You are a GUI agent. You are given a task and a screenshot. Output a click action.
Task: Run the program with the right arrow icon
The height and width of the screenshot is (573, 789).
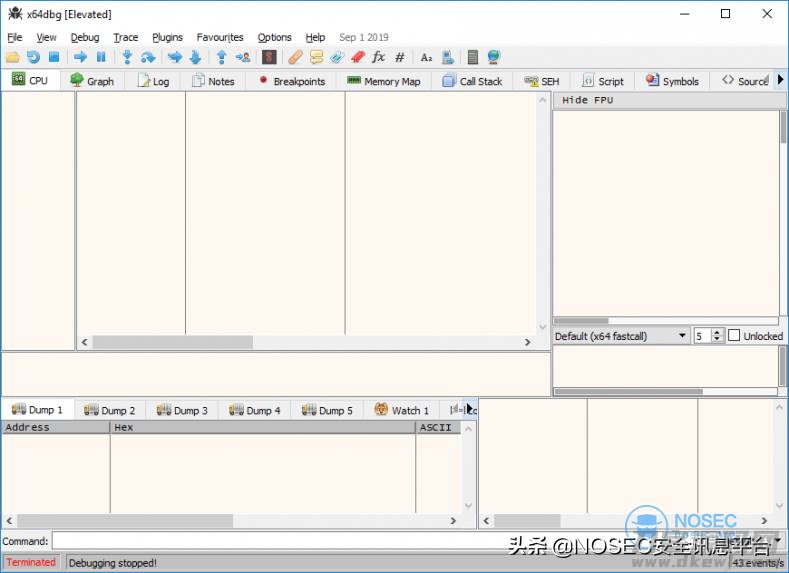click(80, 57)
